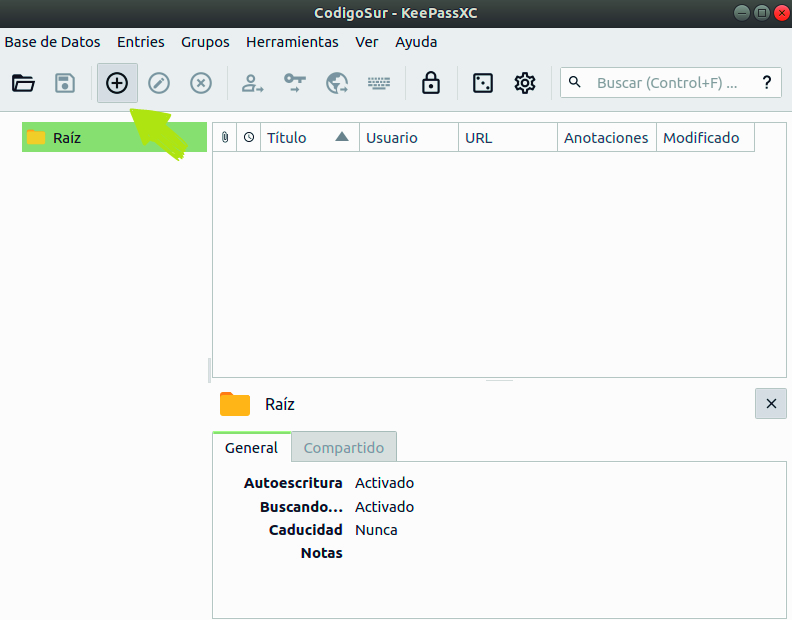792x620 pixels.
Task: Open database with the folder icon
Action: point(23,83)
